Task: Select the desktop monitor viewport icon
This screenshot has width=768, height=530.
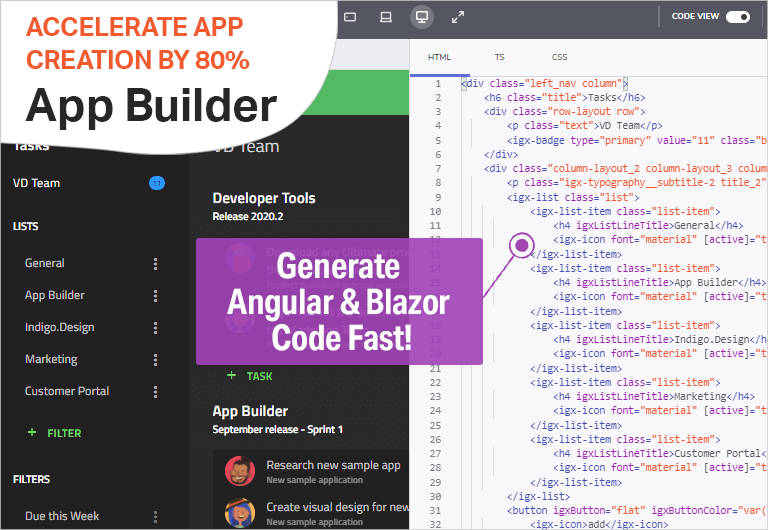Action: [x=422, y=17]
